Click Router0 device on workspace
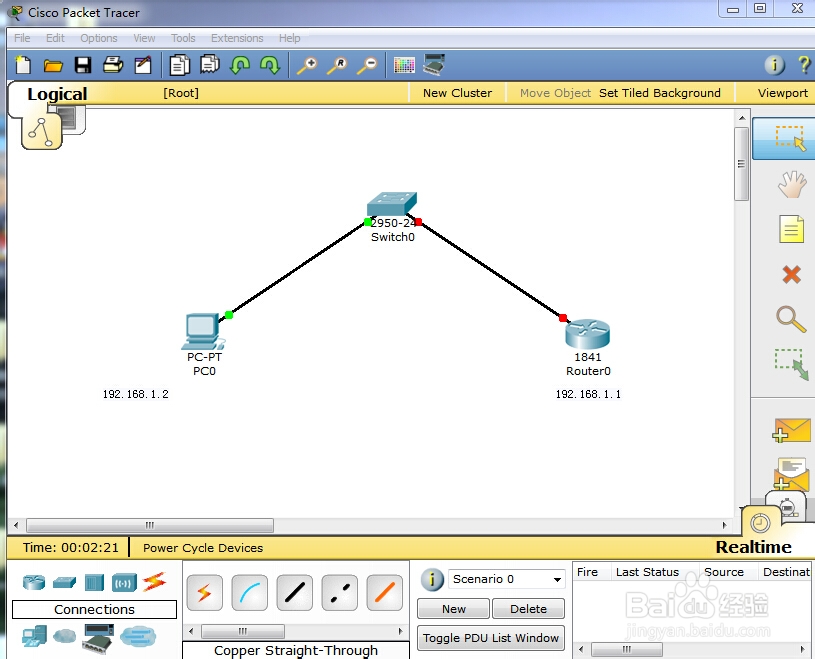The width and height of the screenshot is (815, 659). tap(587, 334)
